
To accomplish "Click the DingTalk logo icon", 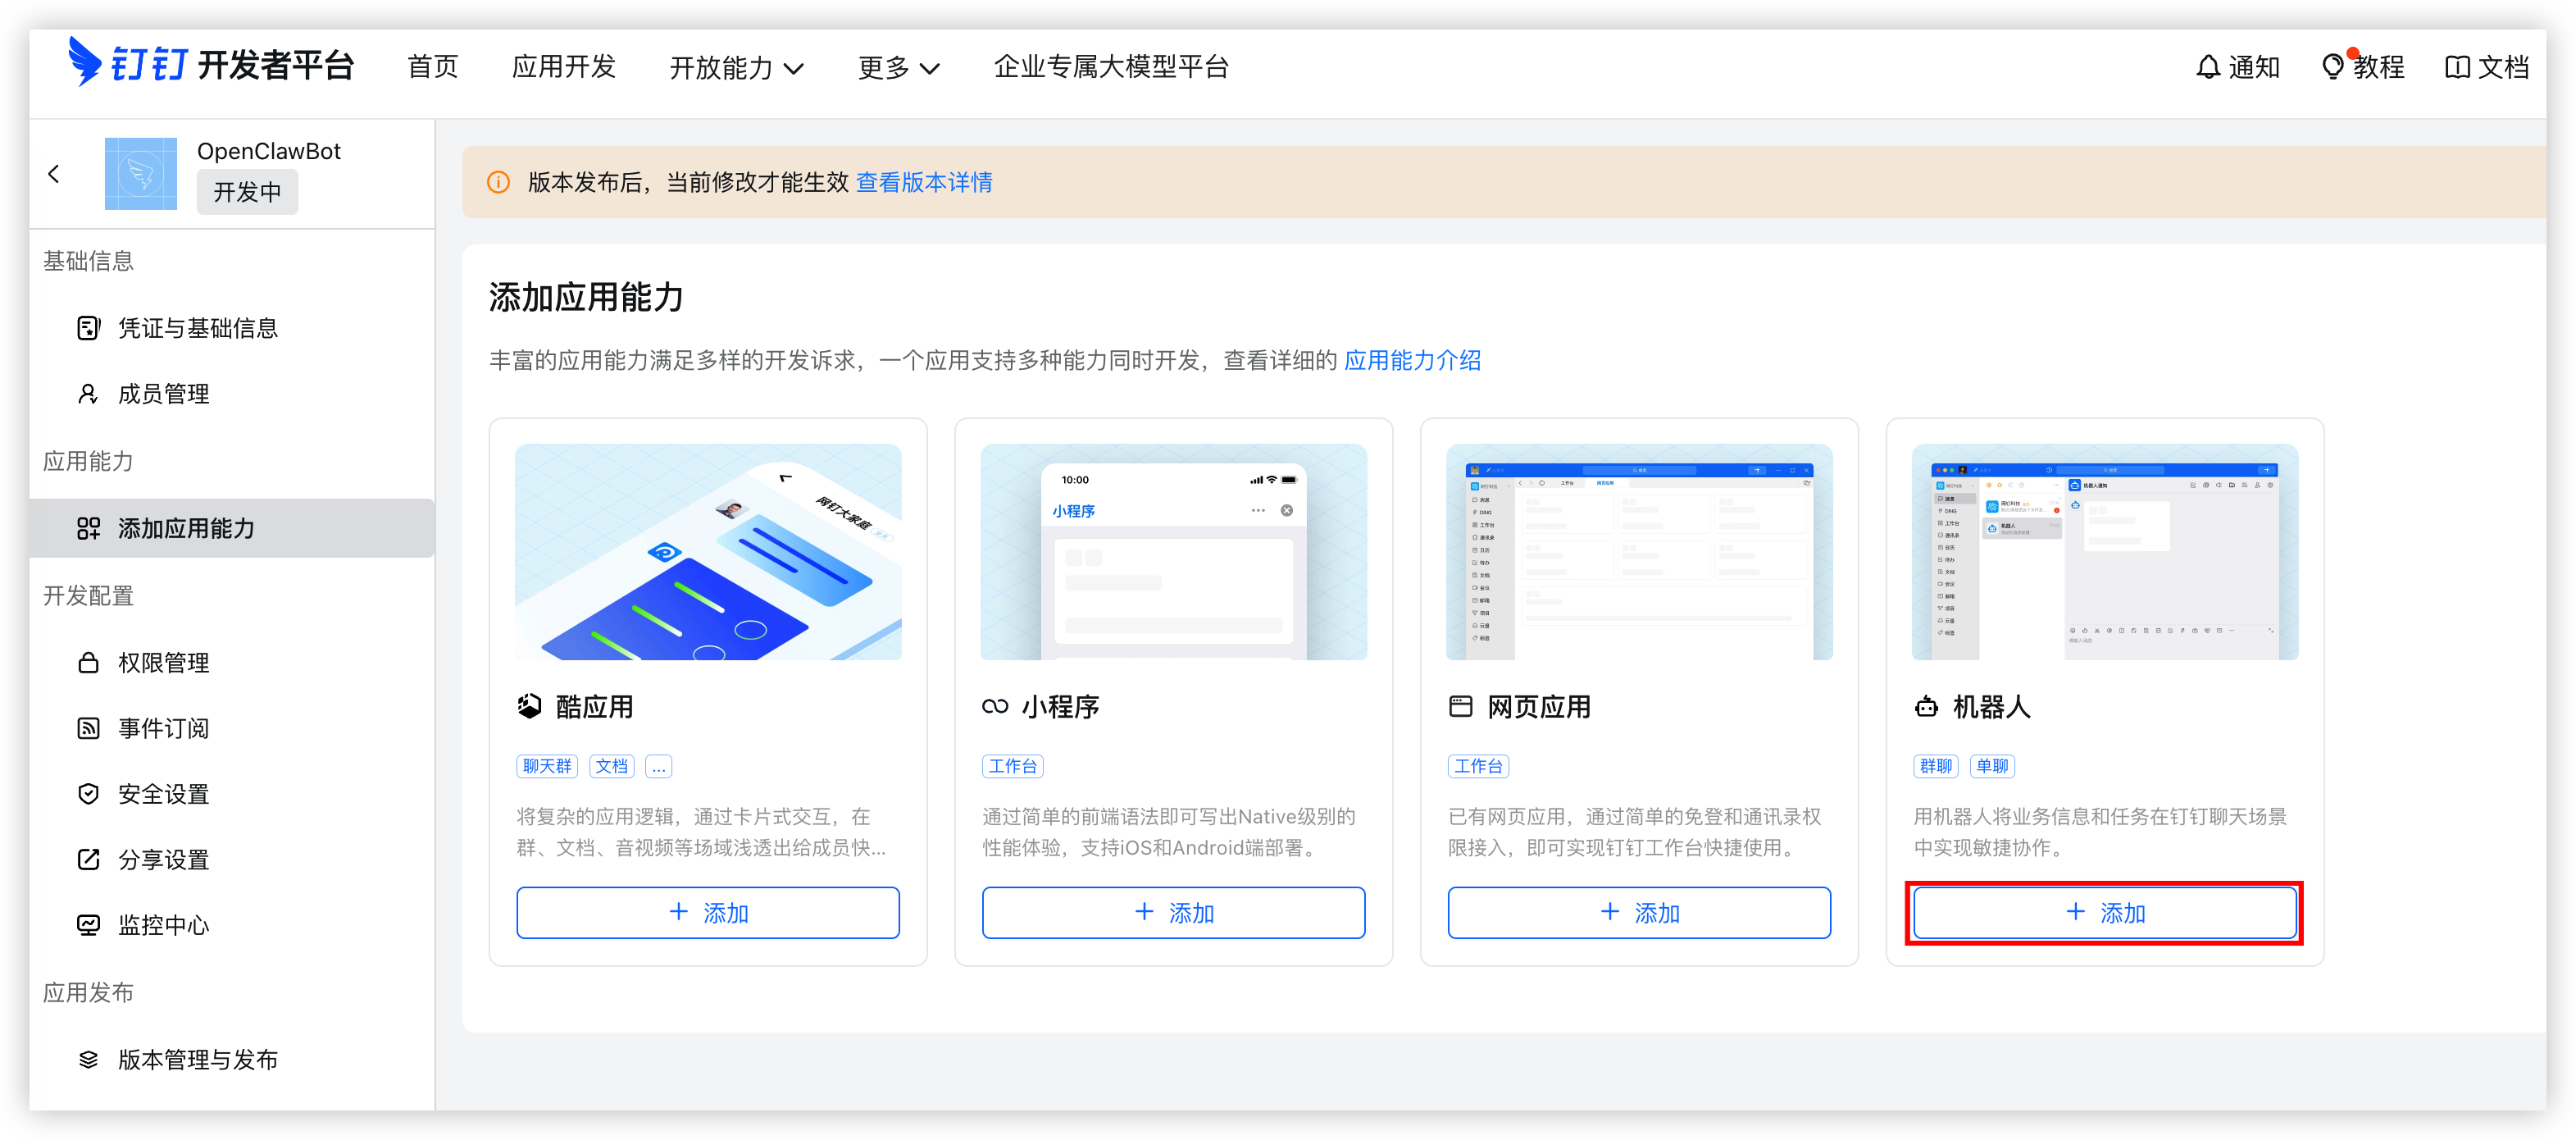I will [84, 62].
